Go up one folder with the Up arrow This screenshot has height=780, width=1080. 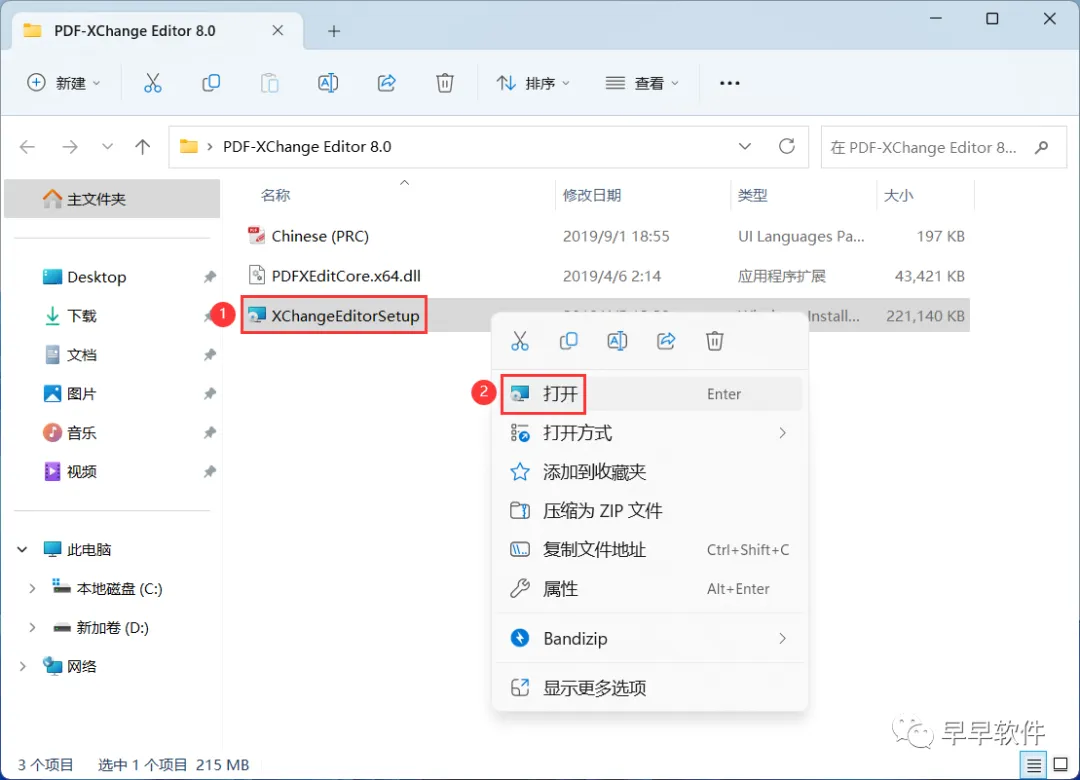tap(143, 147)
